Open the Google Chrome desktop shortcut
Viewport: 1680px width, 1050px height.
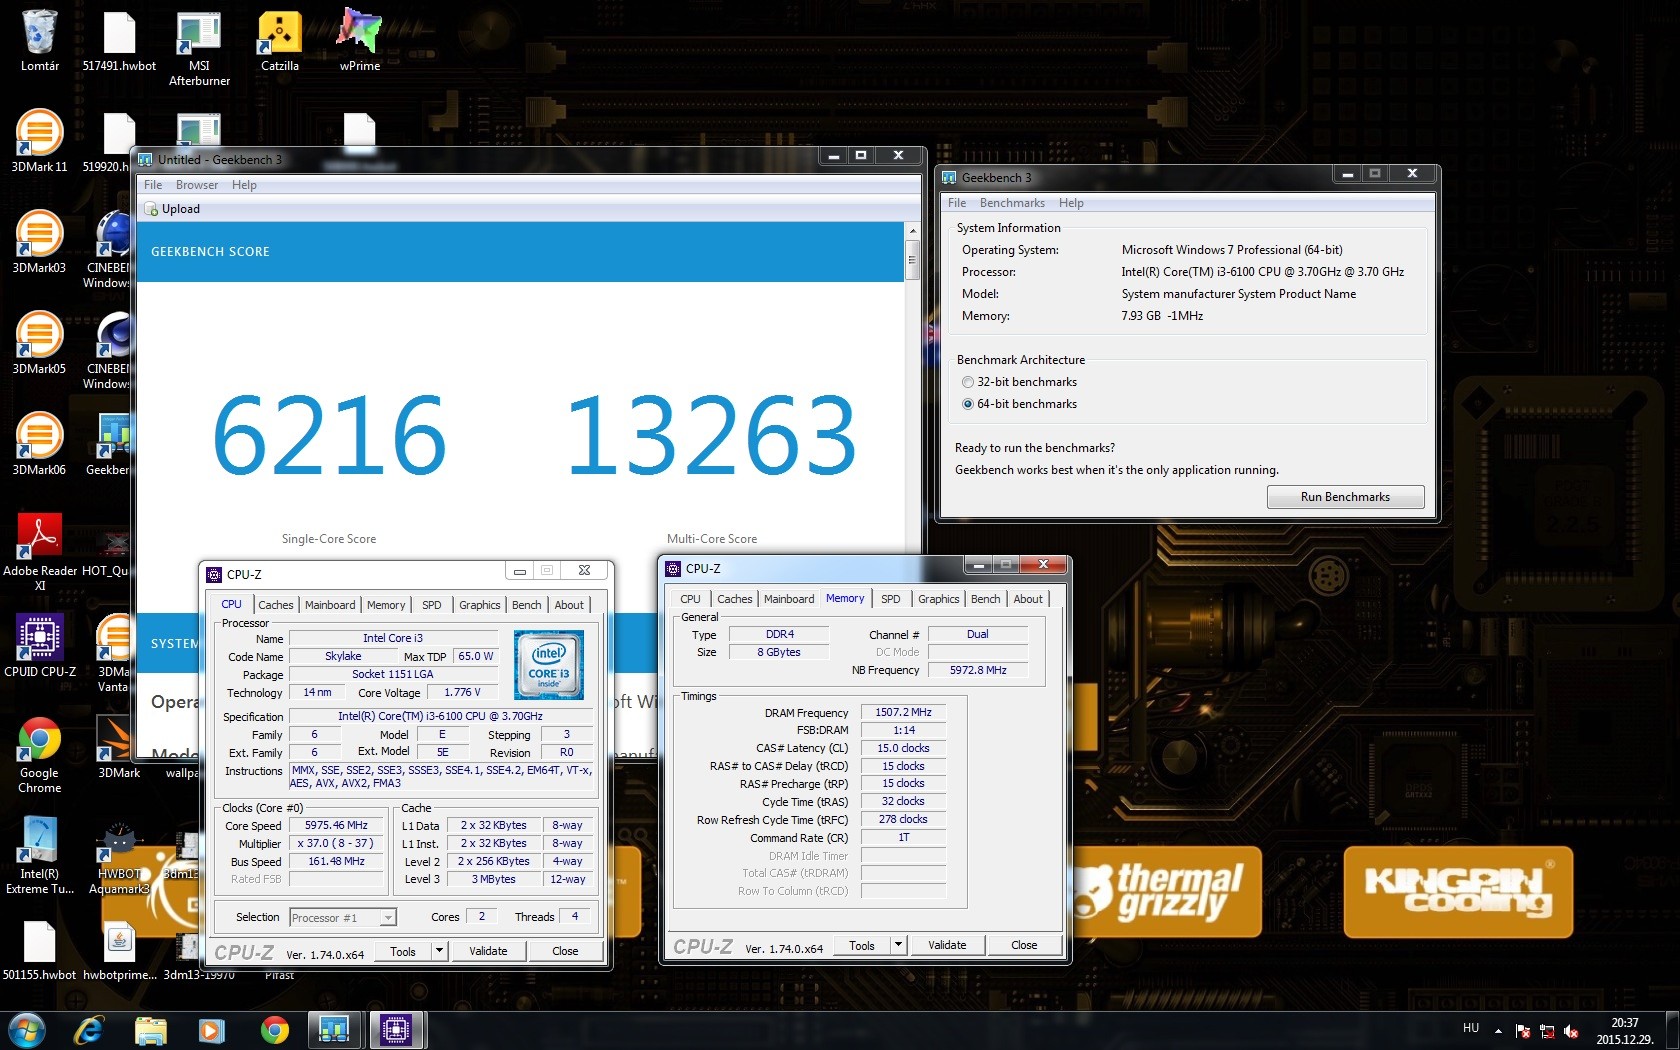pyautogui.click(x=40, y=754)
